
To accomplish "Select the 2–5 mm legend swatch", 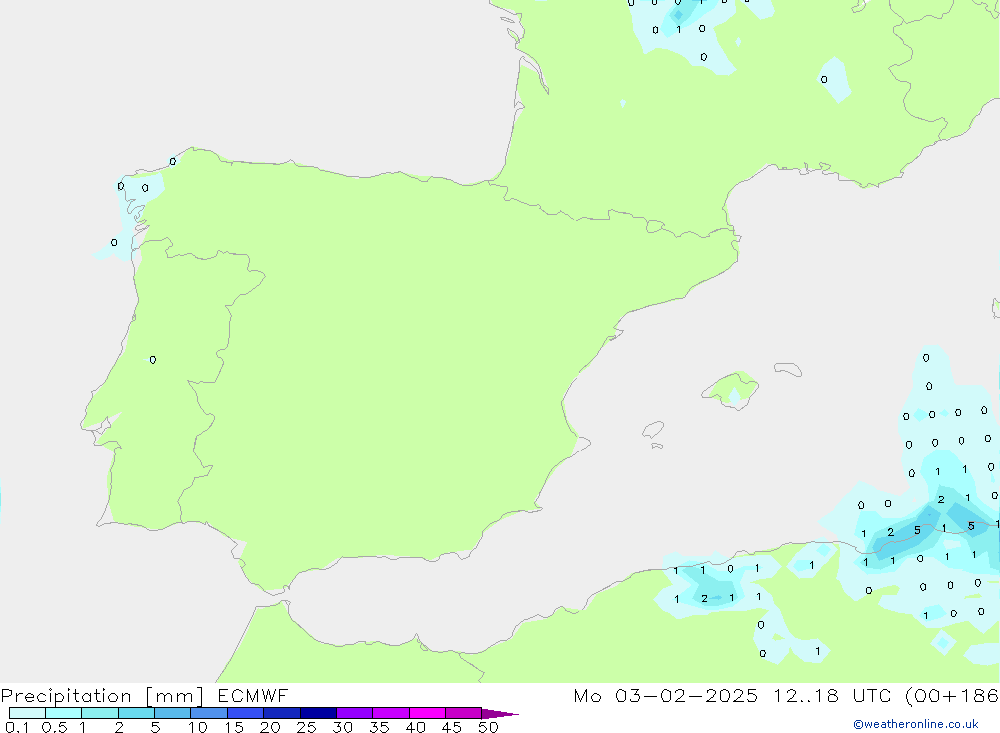I will point(136,713).
